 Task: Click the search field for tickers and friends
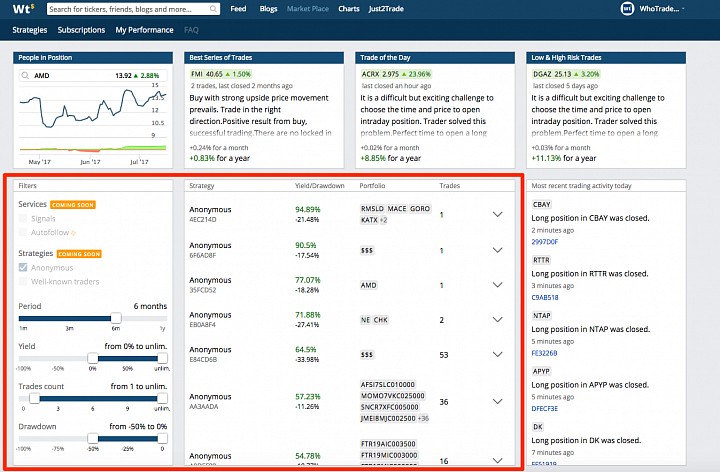click(133, 9)
